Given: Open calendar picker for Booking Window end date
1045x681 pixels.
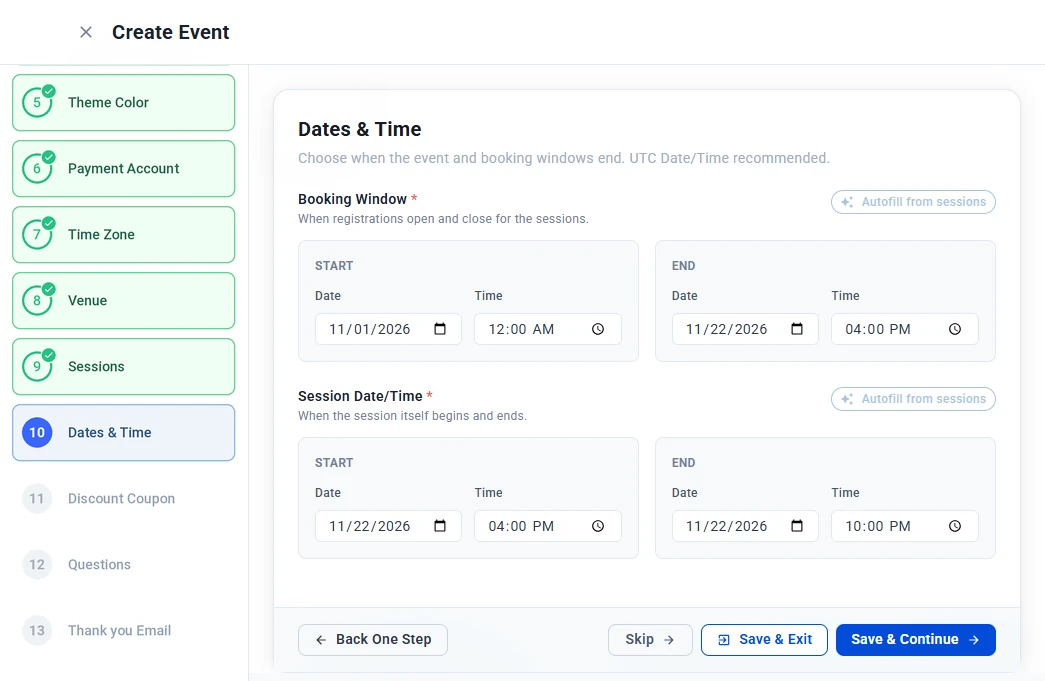Looking at the screenshot, I should tap(796, 329).
